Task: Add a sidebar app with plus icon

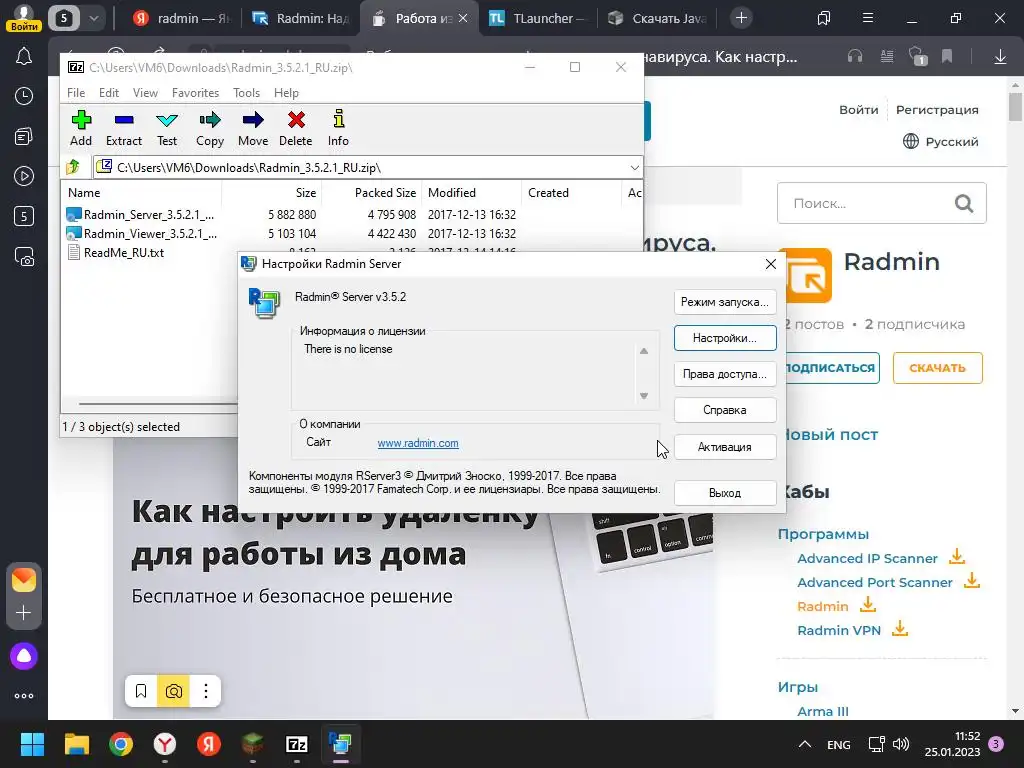Action: (x=24, y=613)
